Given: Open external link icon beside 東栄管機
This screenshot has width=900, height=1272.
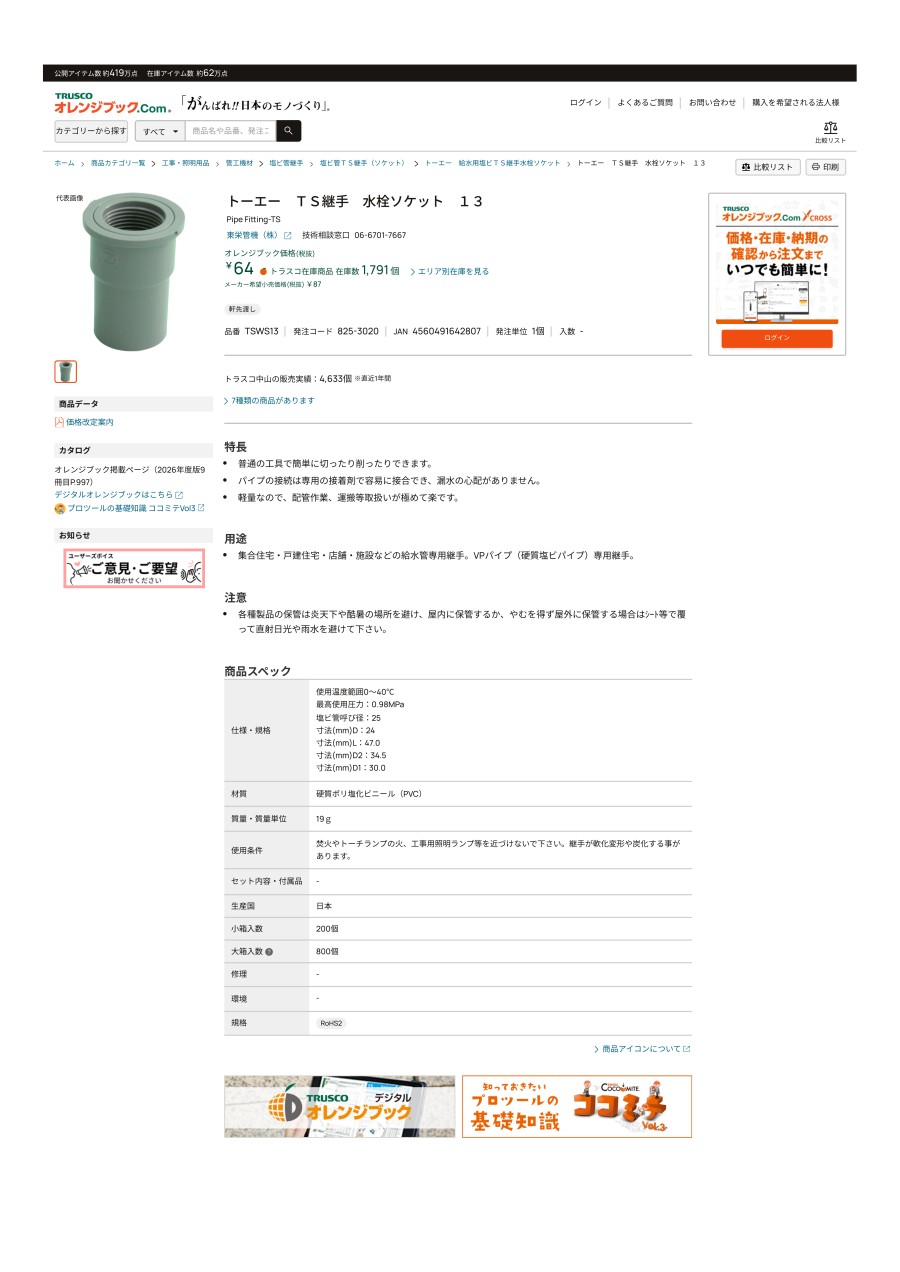Looking at the screenshot, I should 288,236.
